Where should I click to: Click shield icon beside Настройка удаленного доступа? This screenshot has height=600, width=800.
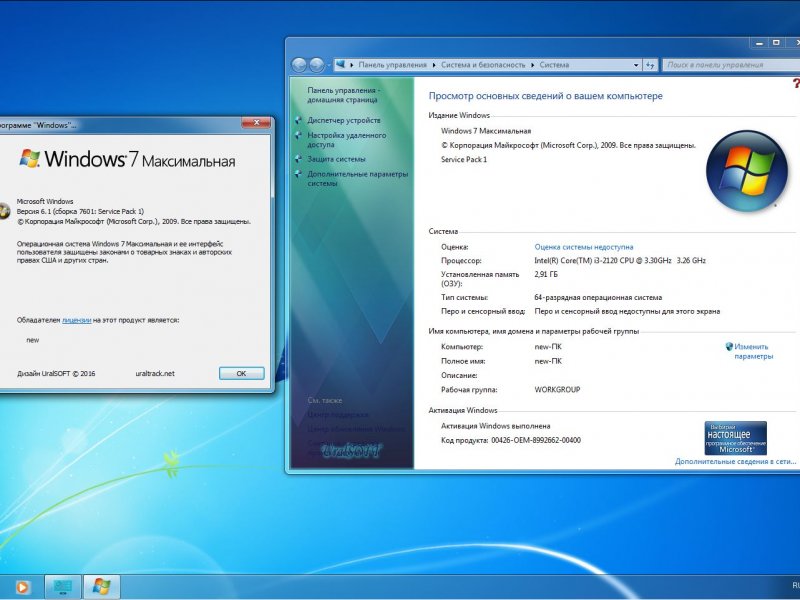[x=298, y=135]
